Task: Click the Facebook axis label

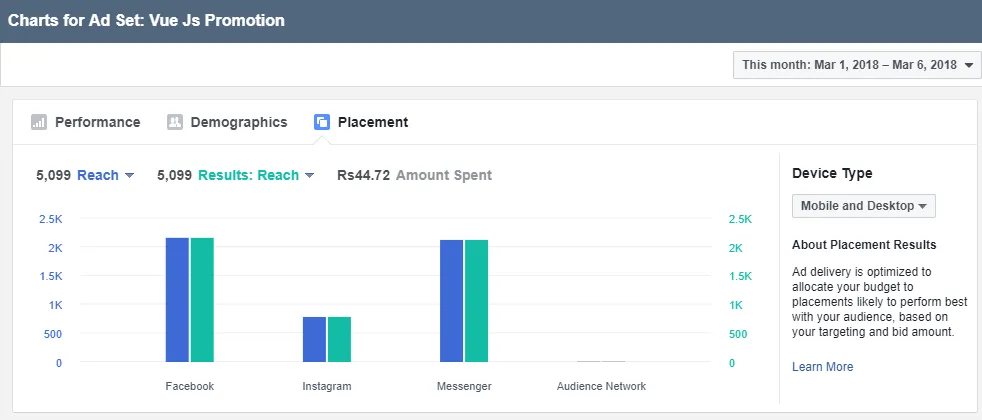Action: (x=190, y=386)
